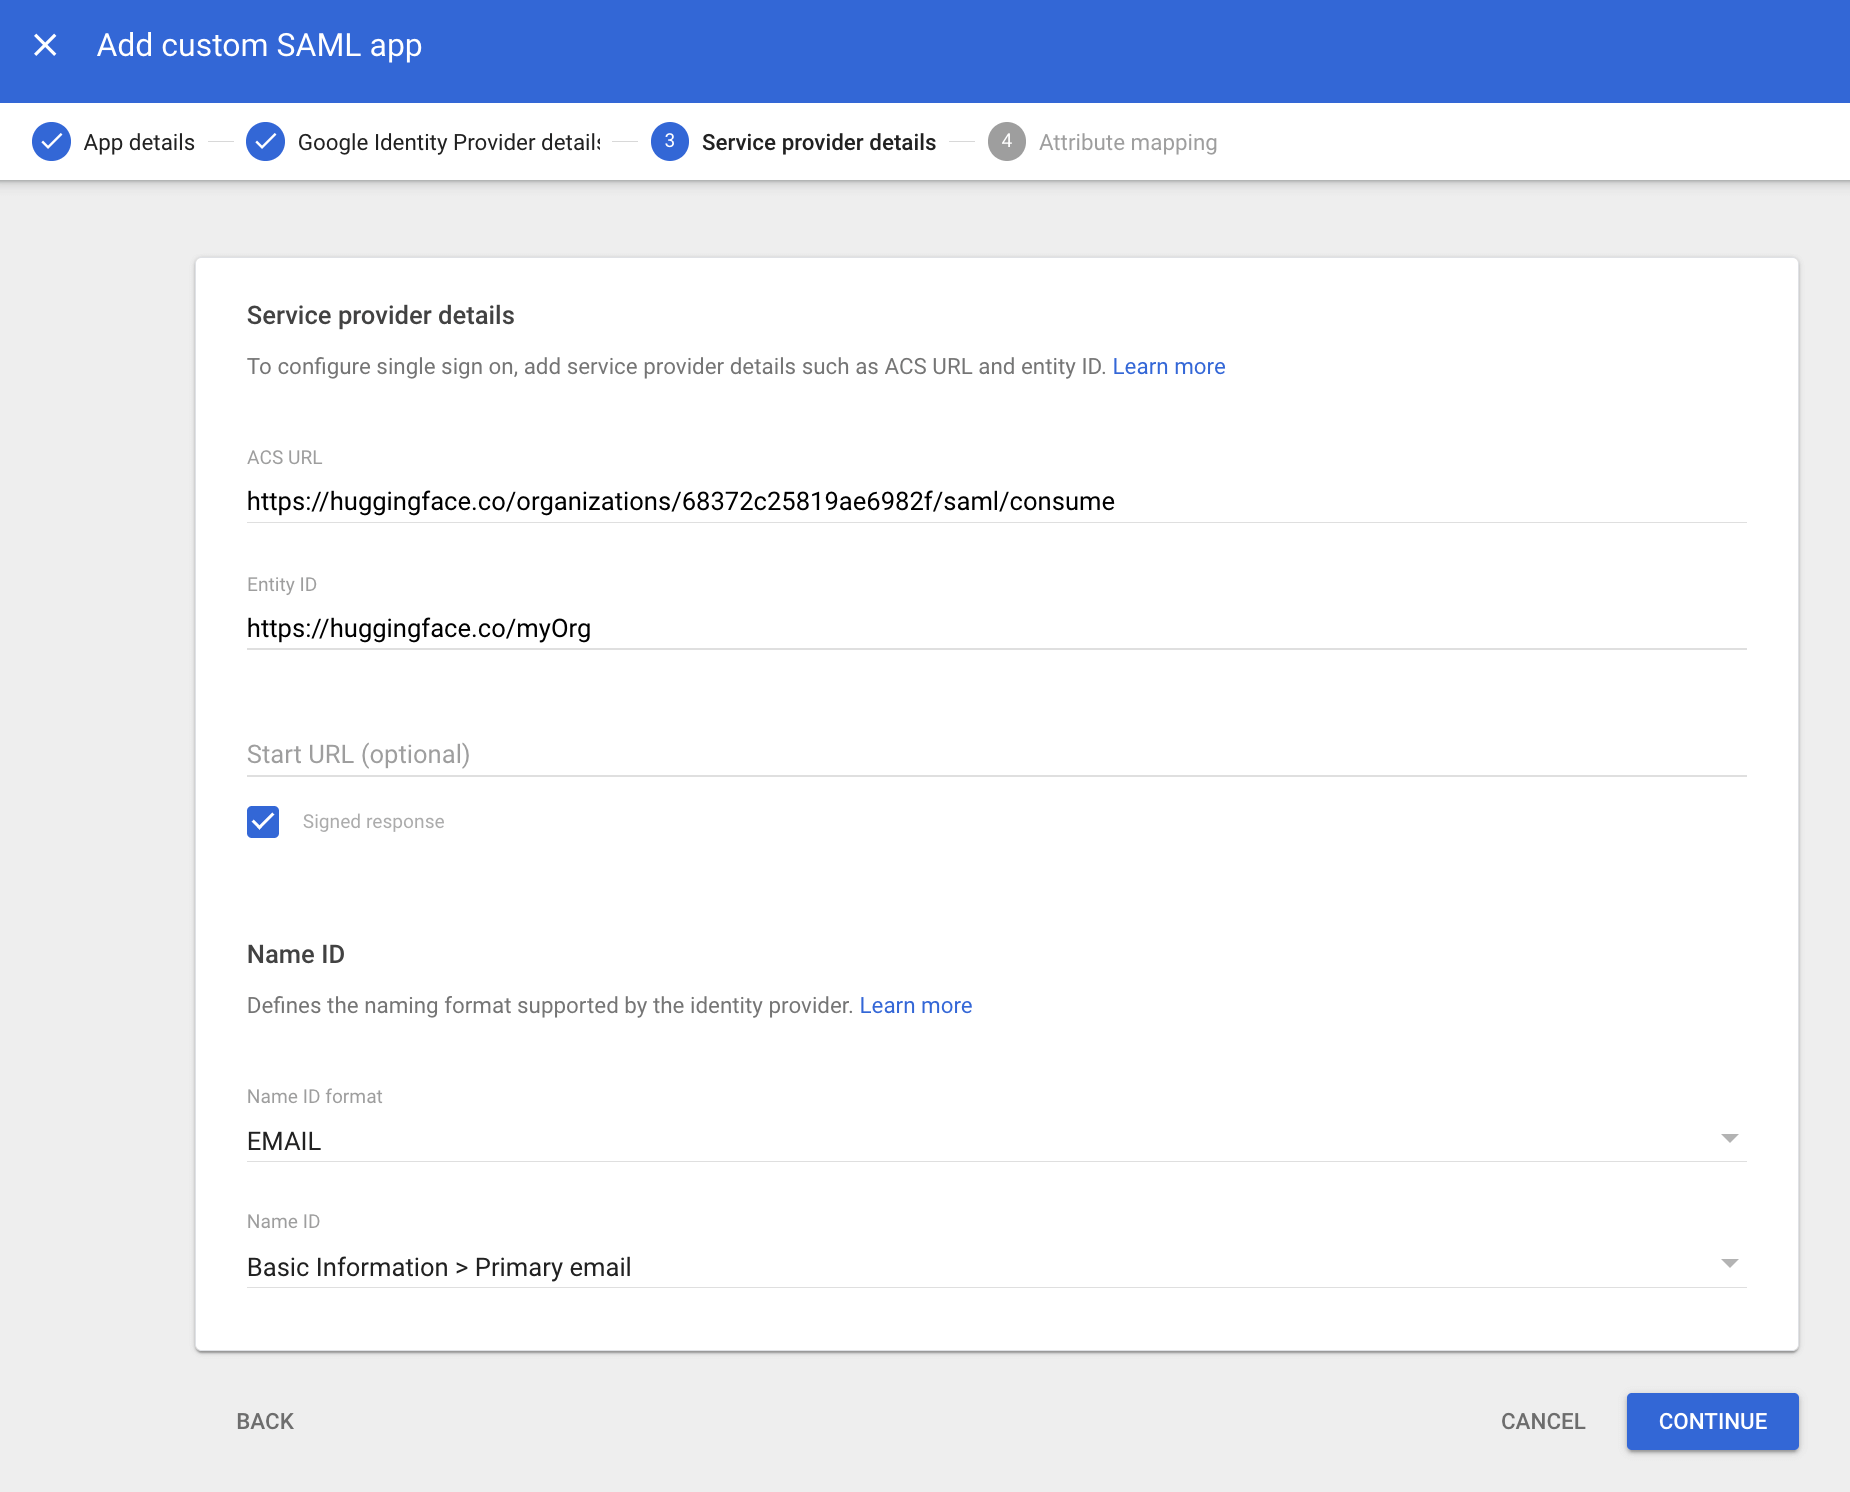Close the Add custom SAML app dialog
This screenshot has width=1850, height=1492.
point(45,45)
